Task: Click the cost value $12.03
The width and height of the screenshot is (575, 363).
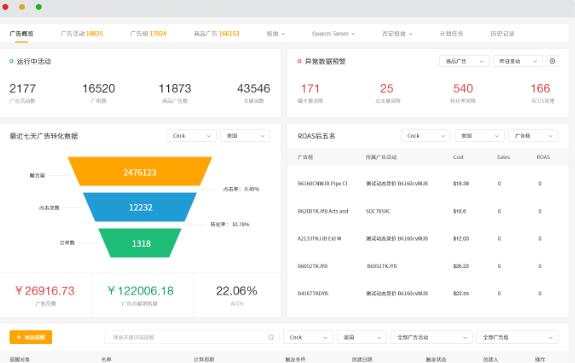Action: [x=461, y=238]
